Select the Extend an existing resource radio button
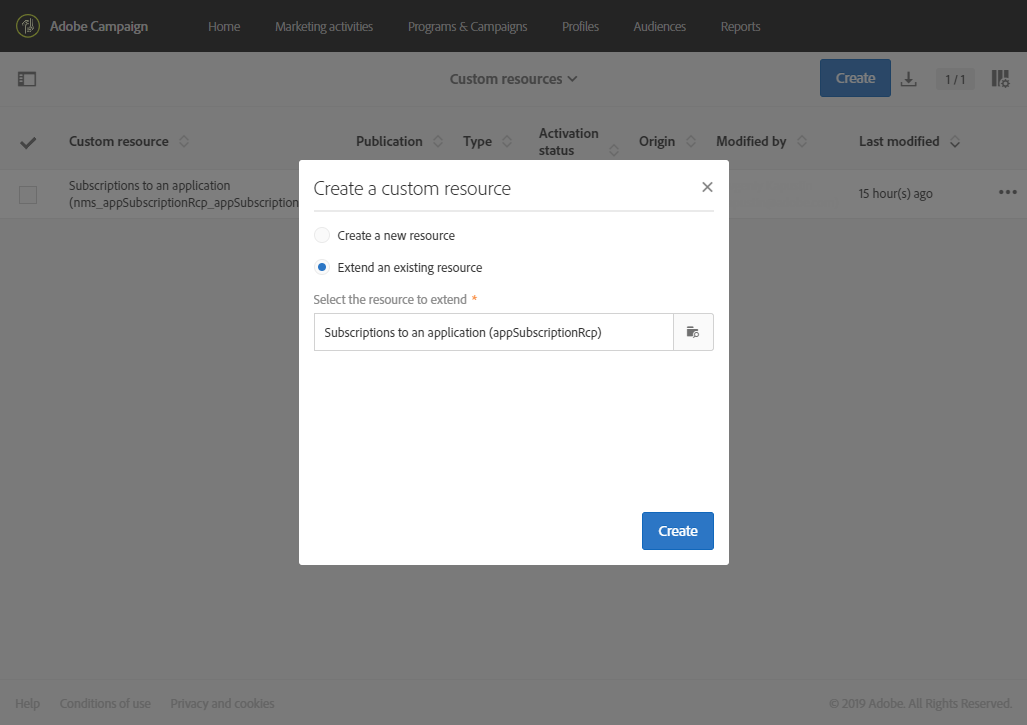1027x725 pixels. 322,267
